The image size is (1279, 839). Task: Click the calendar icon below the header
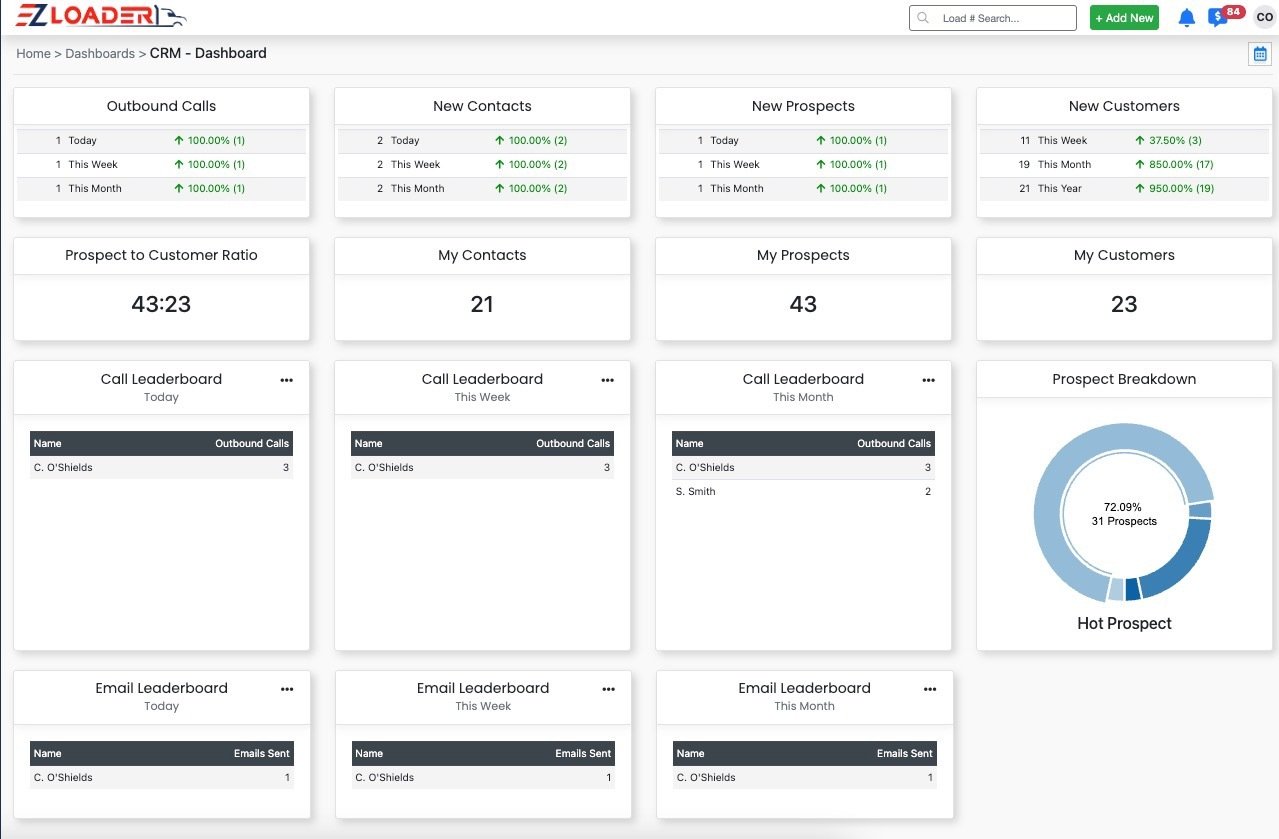pyautogui.click(x=1260, y=54)
